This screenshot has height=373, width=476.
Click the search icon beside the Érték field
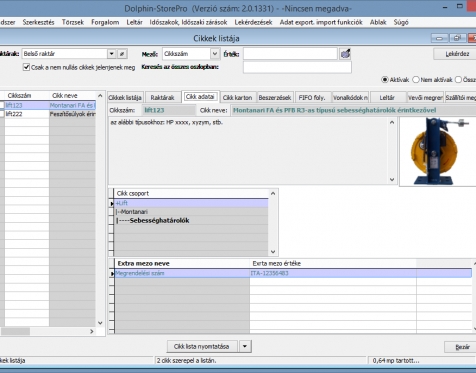345,54
